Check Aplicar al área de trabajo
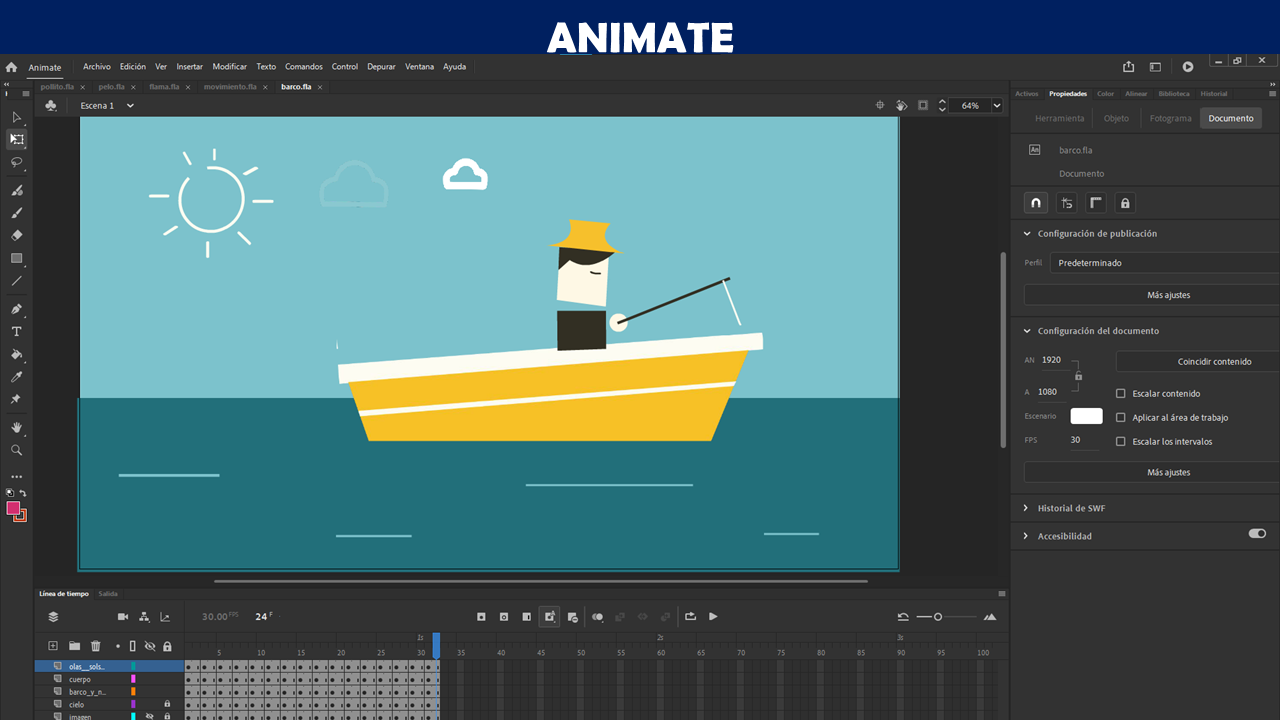This screenshot has height=720, width=1280. coord(1120,418)
